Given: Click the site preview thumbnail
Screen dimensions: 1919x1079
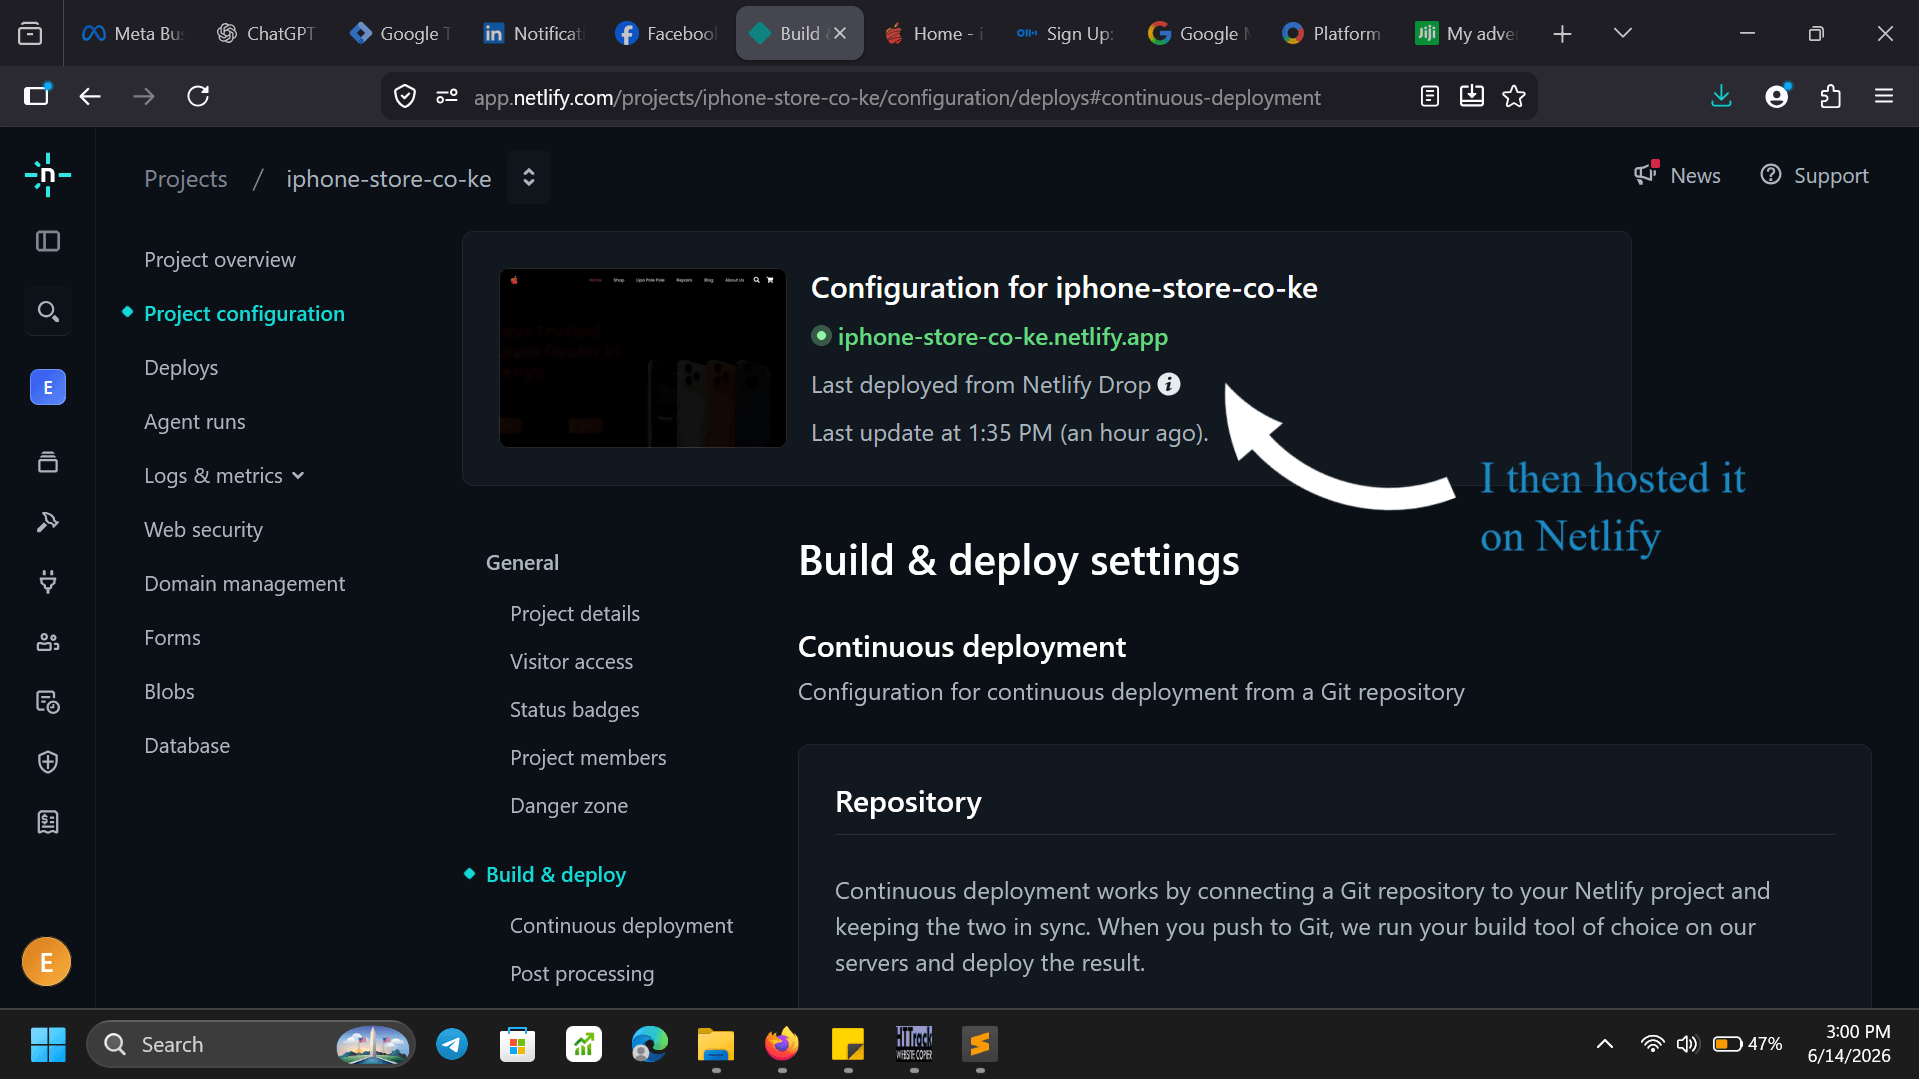Looking at the screenshot, I should coord(643,358).
